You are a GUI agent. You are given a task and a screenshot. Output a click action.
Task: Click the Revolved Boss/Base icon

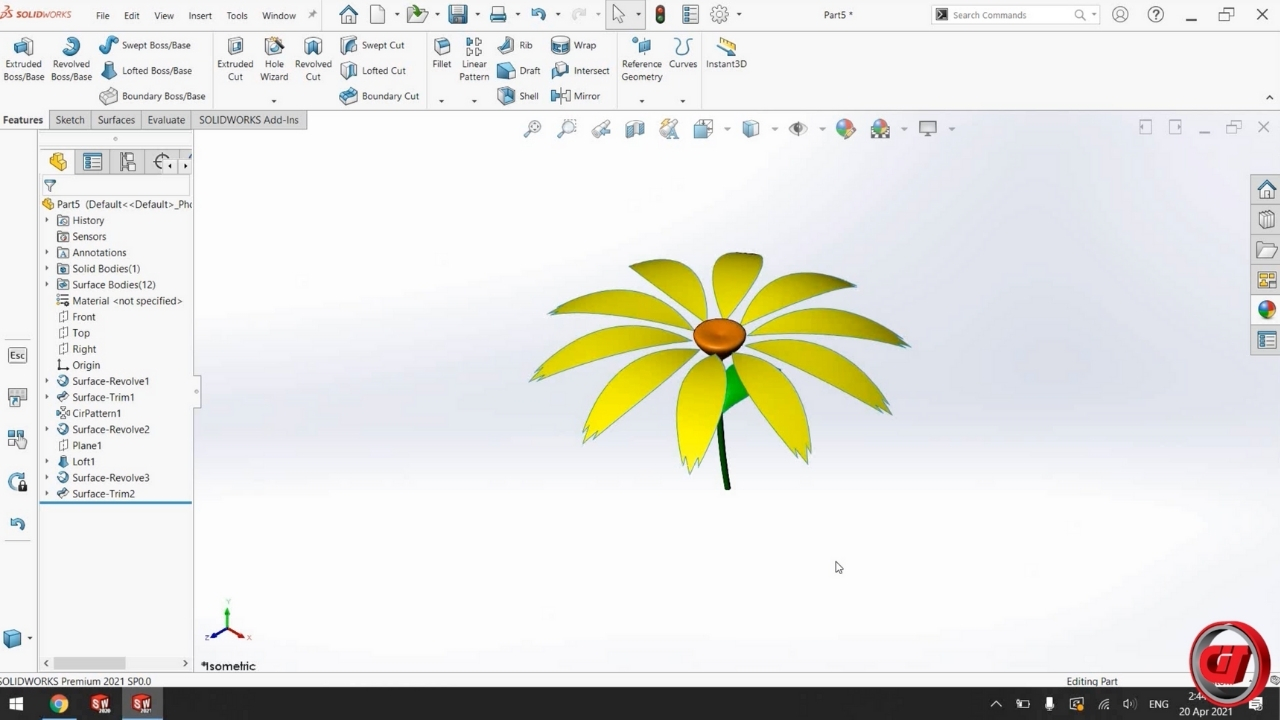71,60
